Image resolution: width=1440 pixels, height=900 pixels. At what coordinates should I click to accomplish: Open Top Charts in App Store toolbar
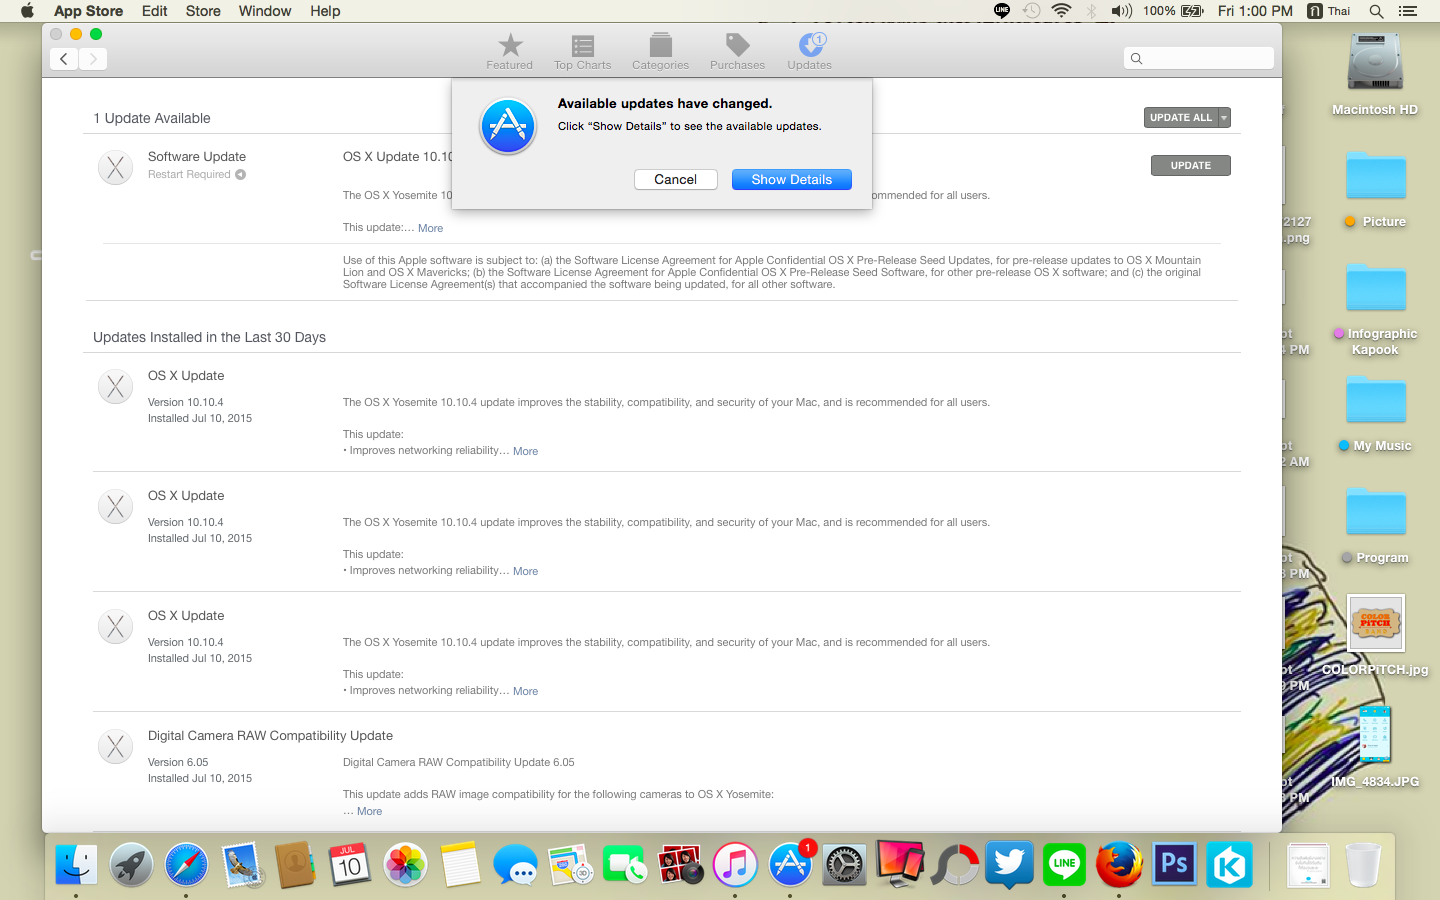[583, 51]
